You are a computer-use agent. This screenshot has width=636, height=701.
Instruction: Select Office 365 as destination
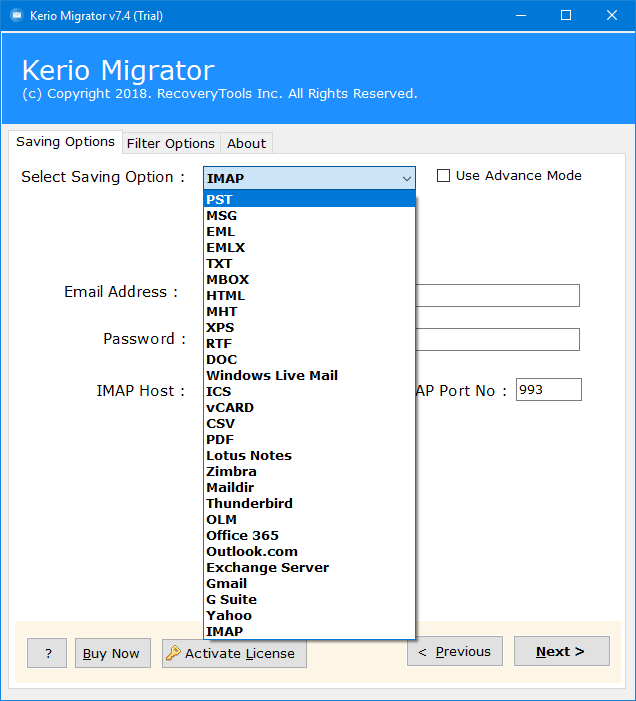[309, 536]
